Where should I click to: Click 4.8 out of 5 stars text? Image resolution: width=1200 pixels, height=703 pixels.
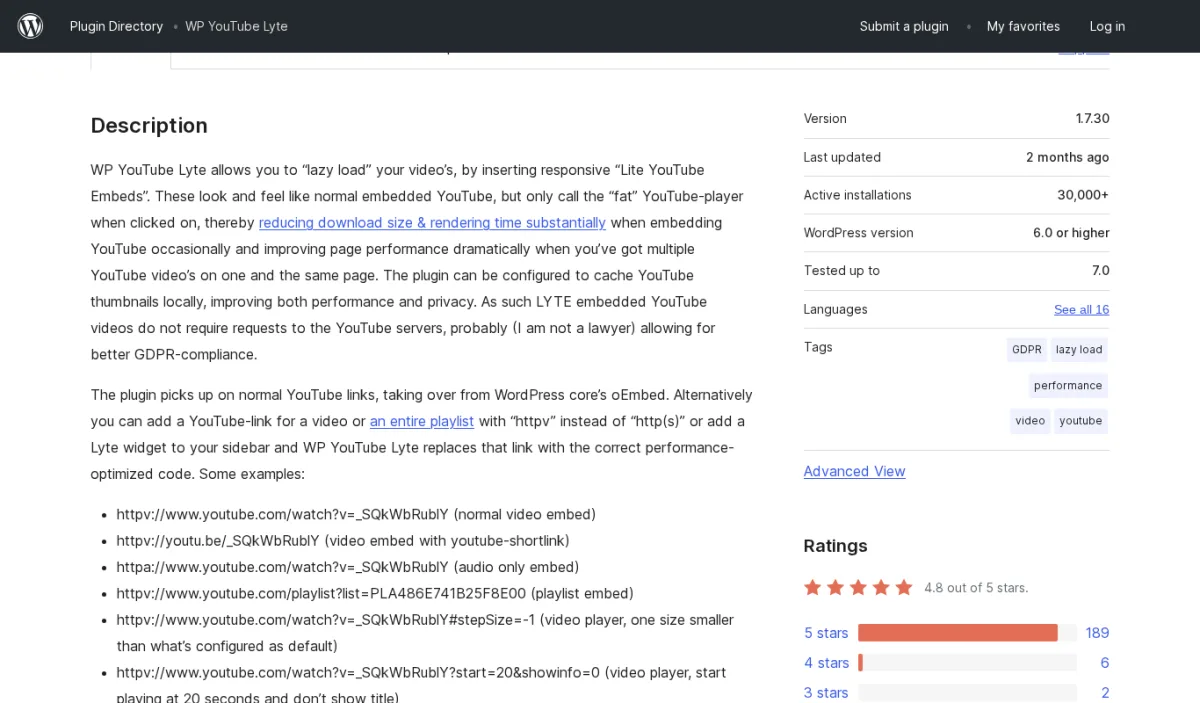[x=976, y=588]
